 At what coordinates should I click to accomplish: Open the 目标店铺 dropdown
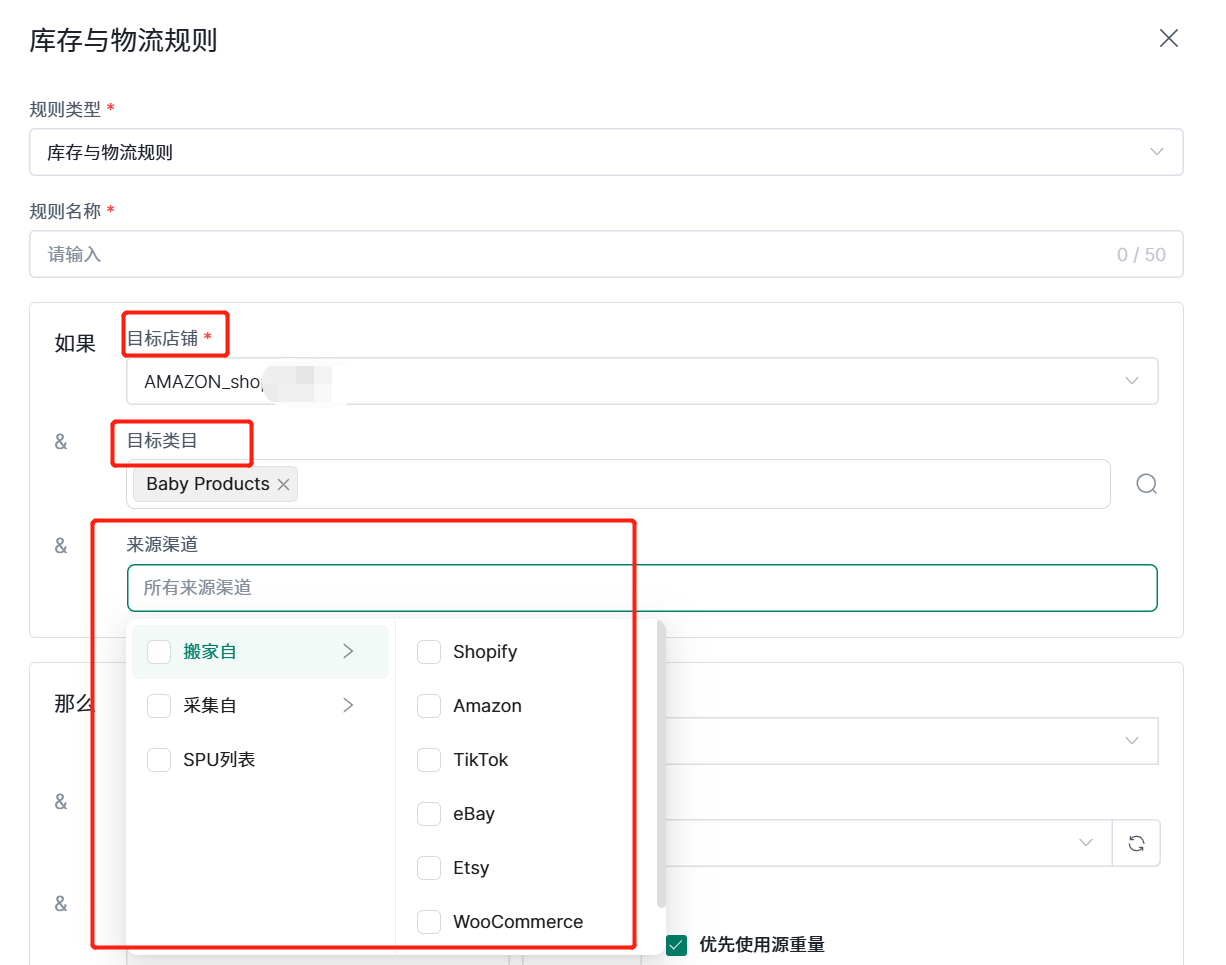(641, 381)
